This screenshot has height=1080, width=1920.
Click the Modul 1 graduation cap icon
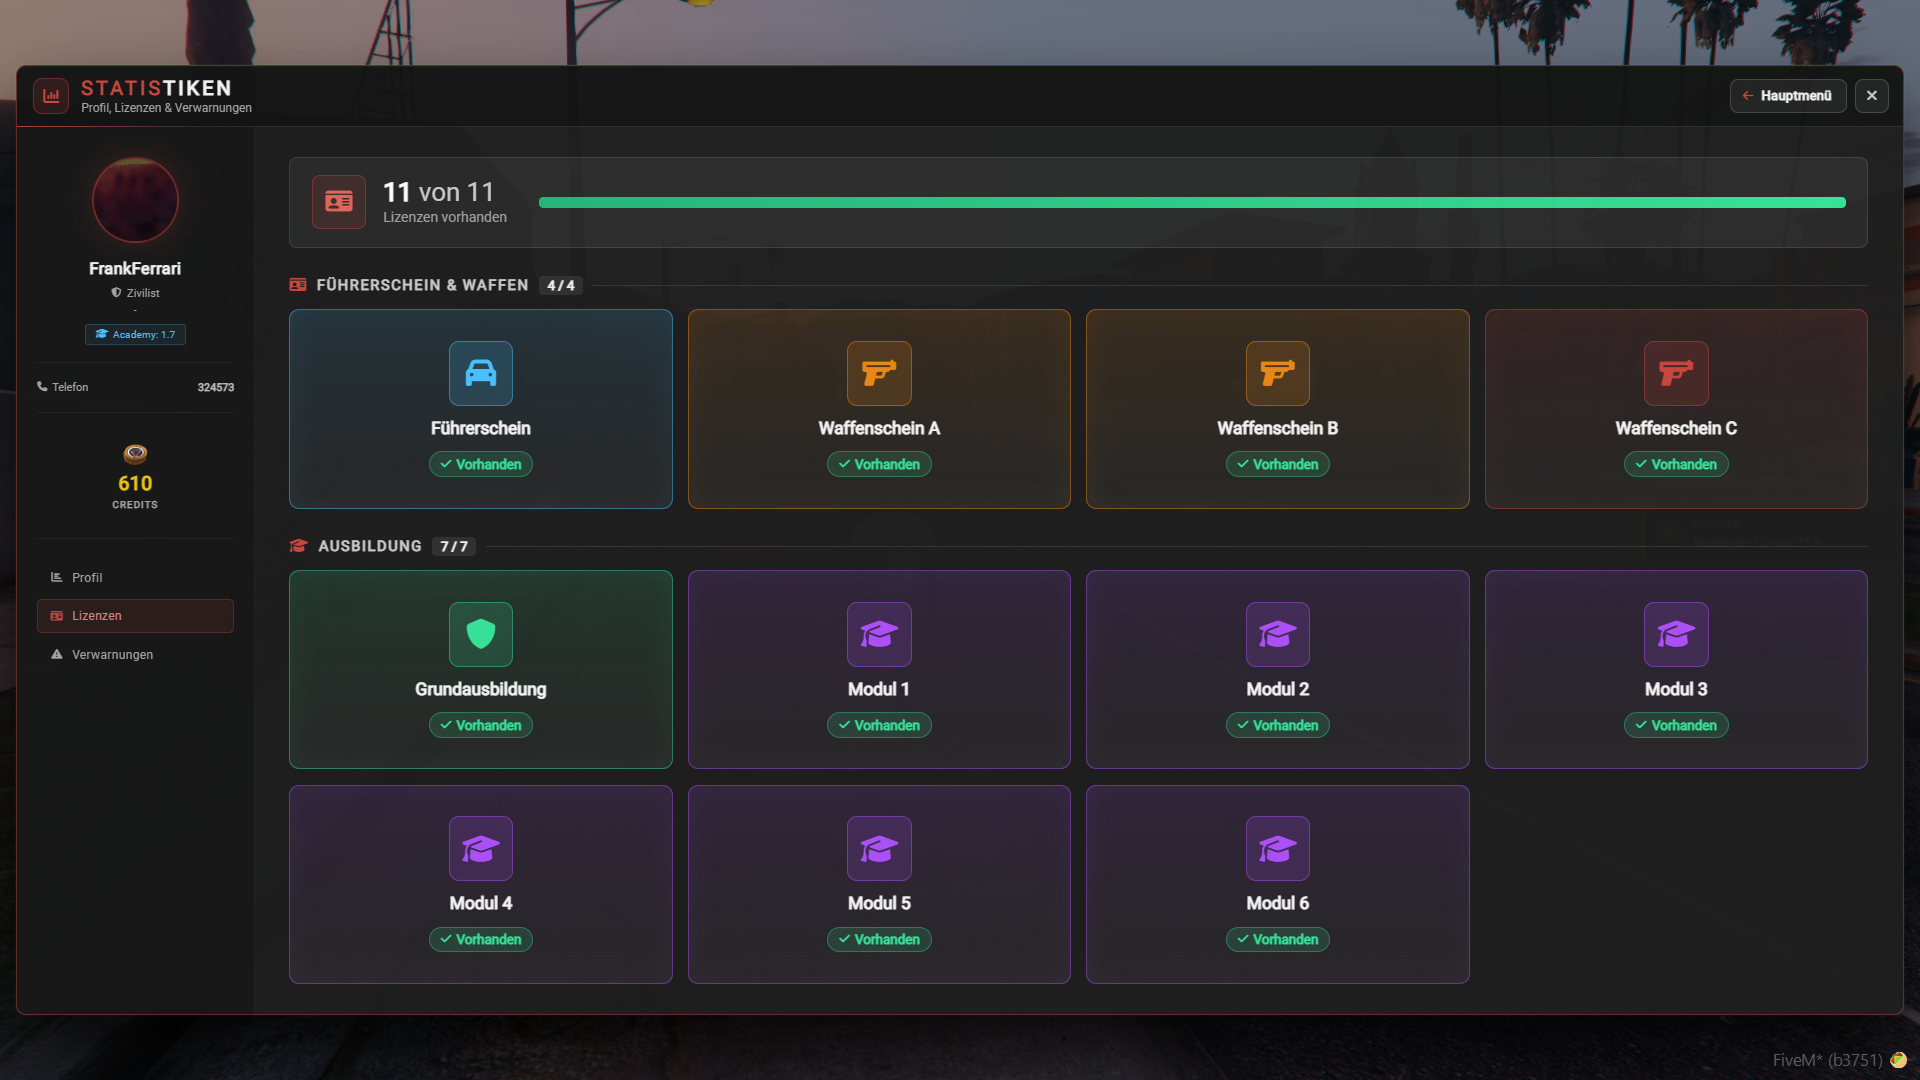[879, 634]
